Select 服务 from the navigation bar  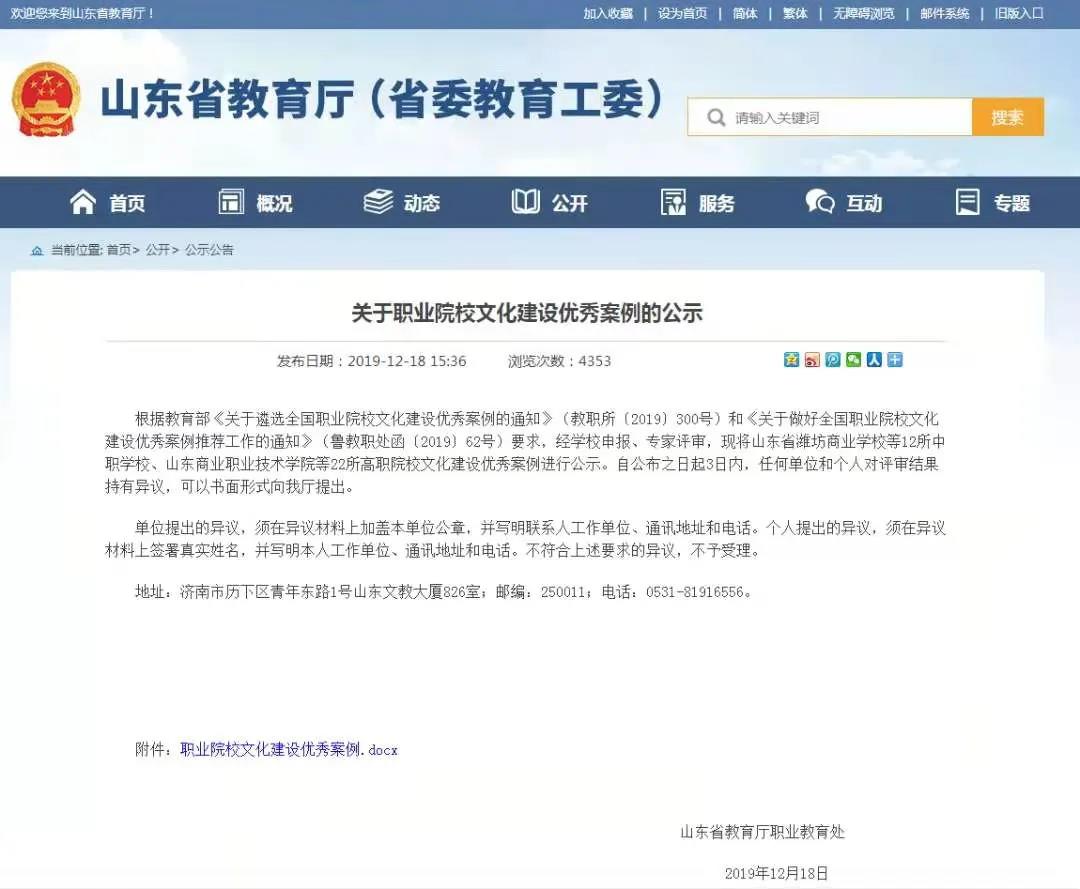[698, 203]
